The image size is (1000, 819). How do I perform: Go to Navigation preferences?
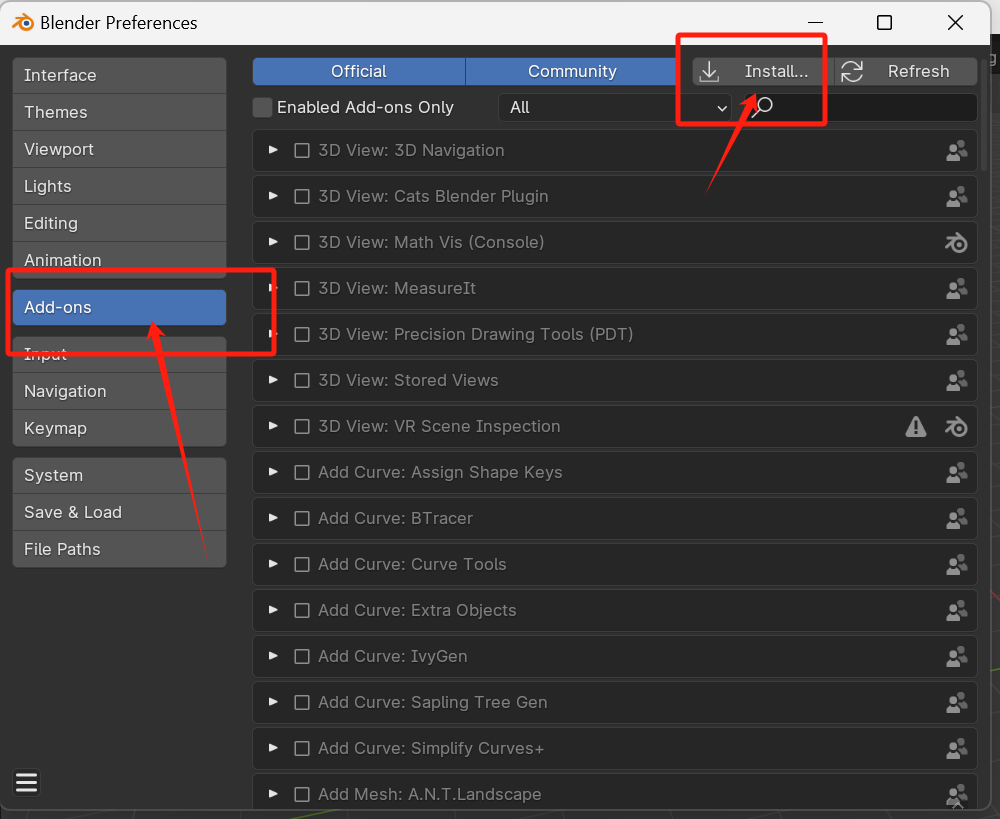[119, 391]
